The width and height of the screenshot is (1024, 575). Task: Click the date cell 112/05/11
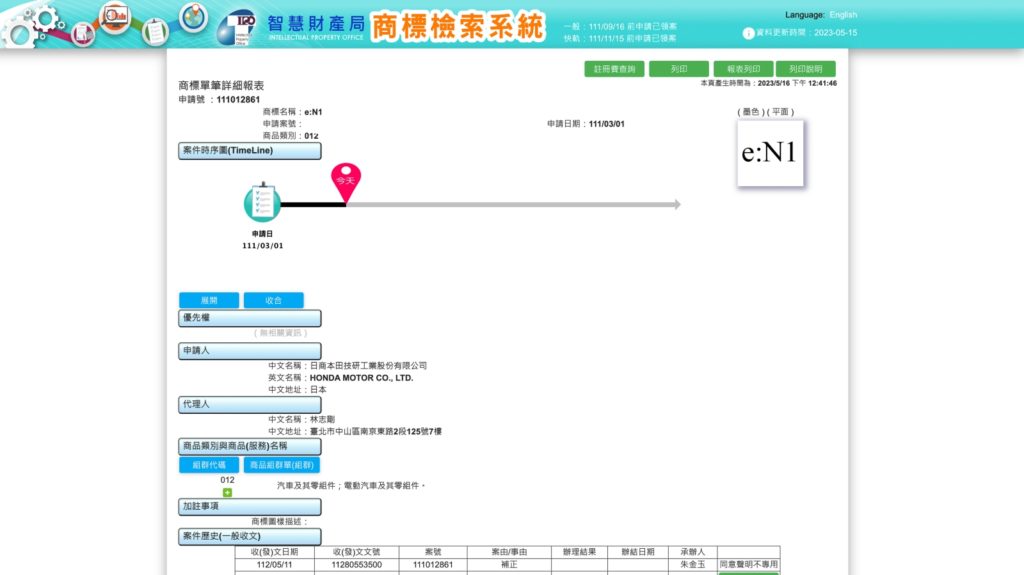pyautogui.click(x=274, y=565)
